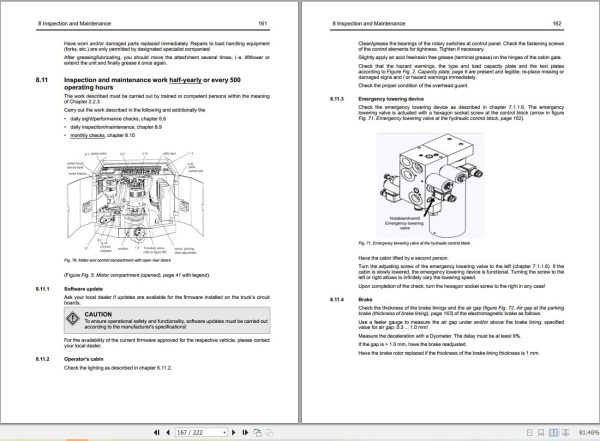Click page number 162 in header
Screen dimensions: 600x441
click(x=557, y=23)
